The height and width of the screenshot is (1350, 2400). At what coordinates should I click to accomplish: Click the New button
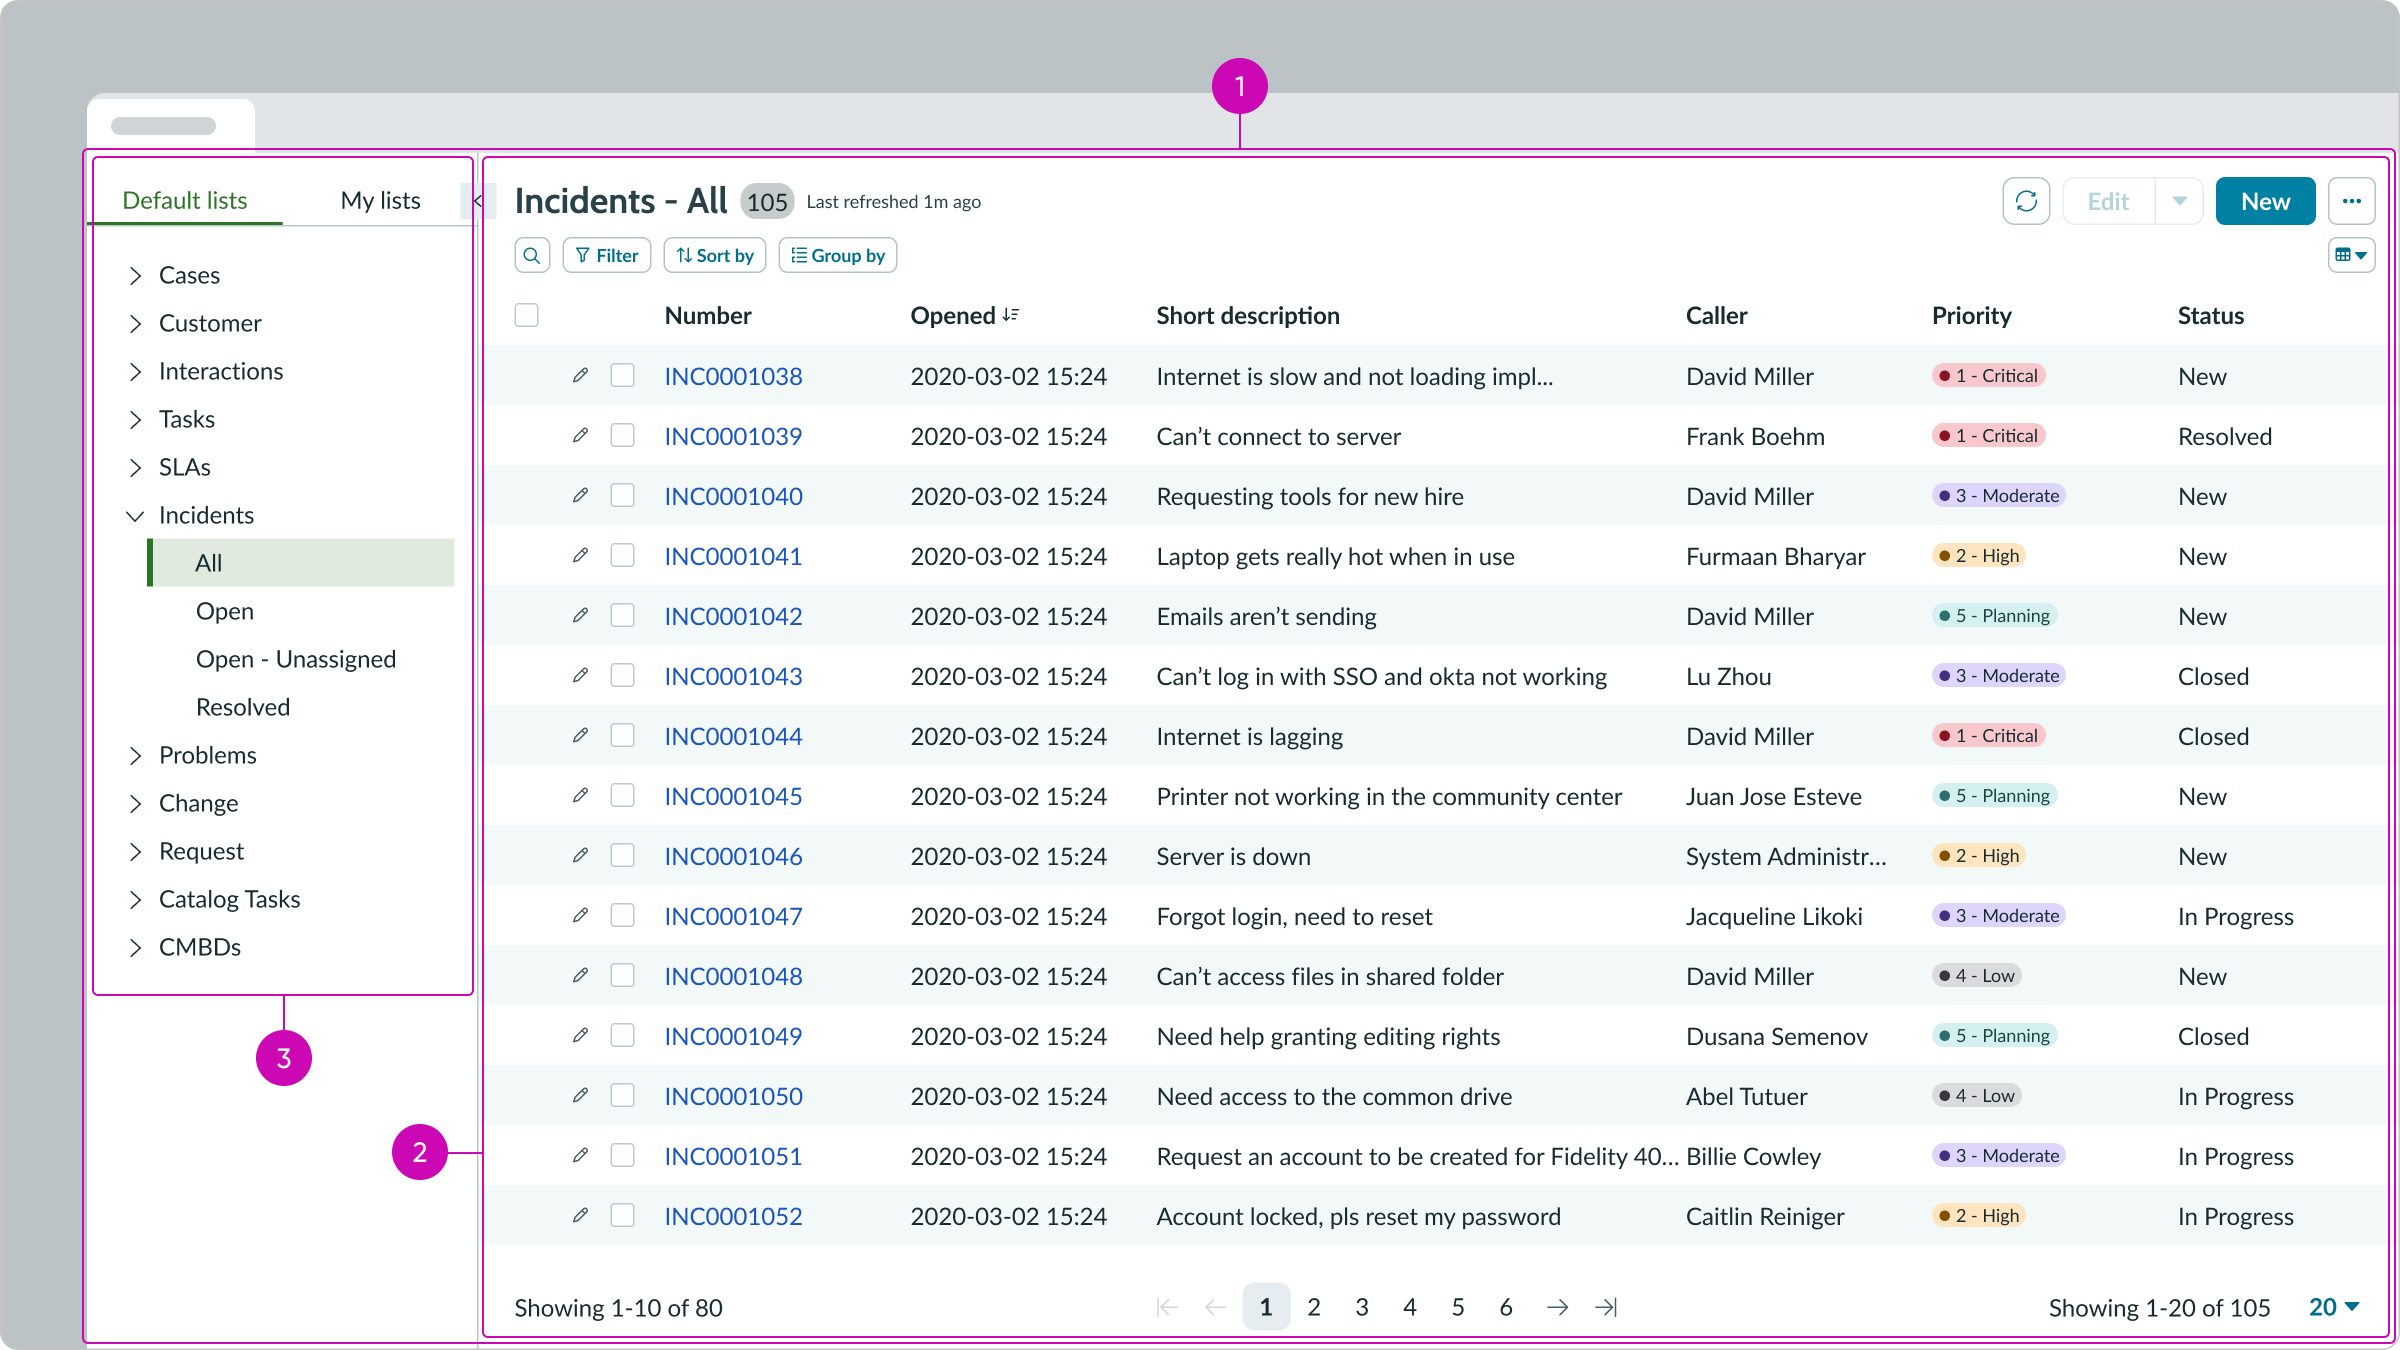point(2265,201)
